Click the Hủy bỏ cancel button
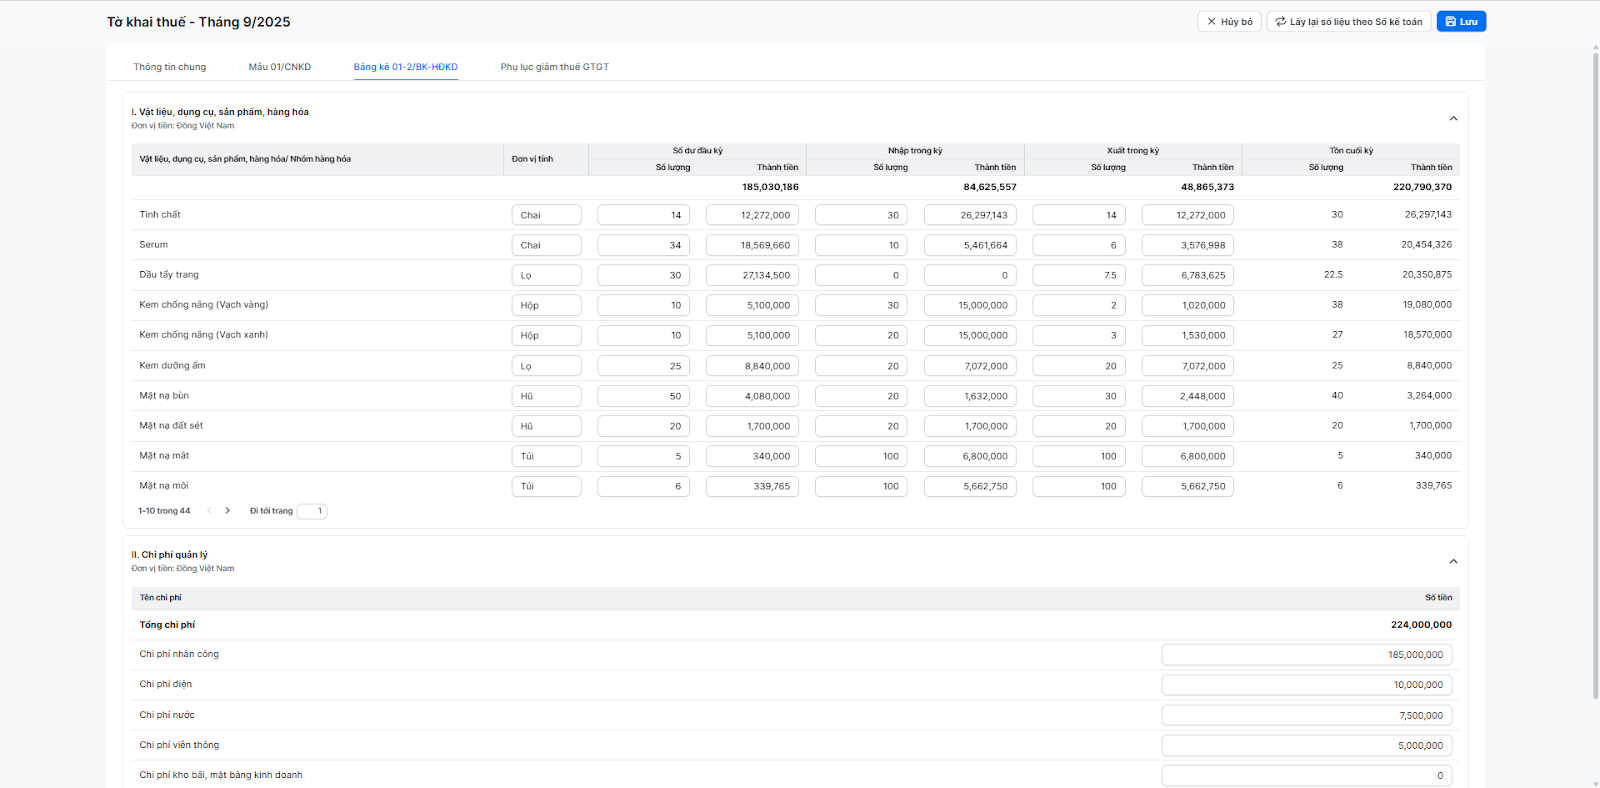This screenshot has width=1600, height=788. [1229, 21]
